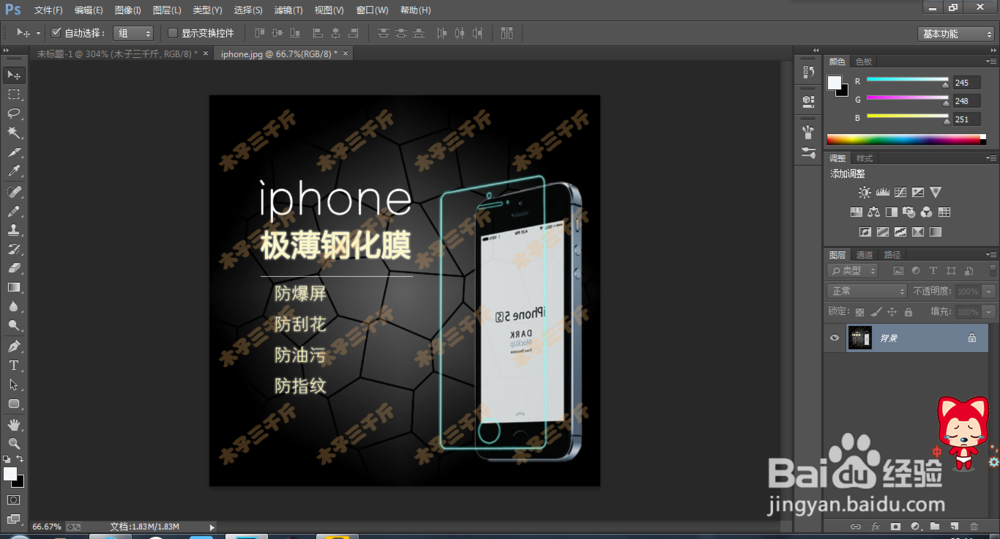This screenshot has width=1000, height=539.
Task: Select the Rectangle shape tool
Action: 13,404
